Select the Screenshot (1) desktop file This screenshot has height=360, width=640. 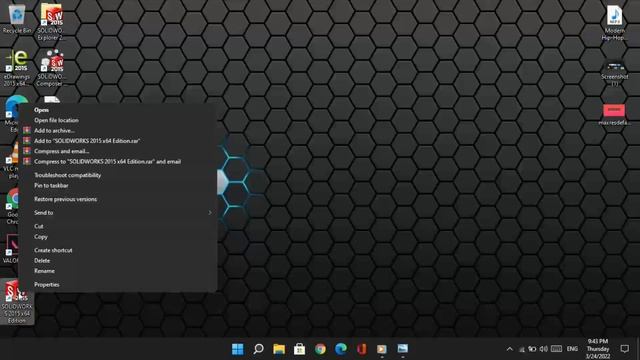614,73
